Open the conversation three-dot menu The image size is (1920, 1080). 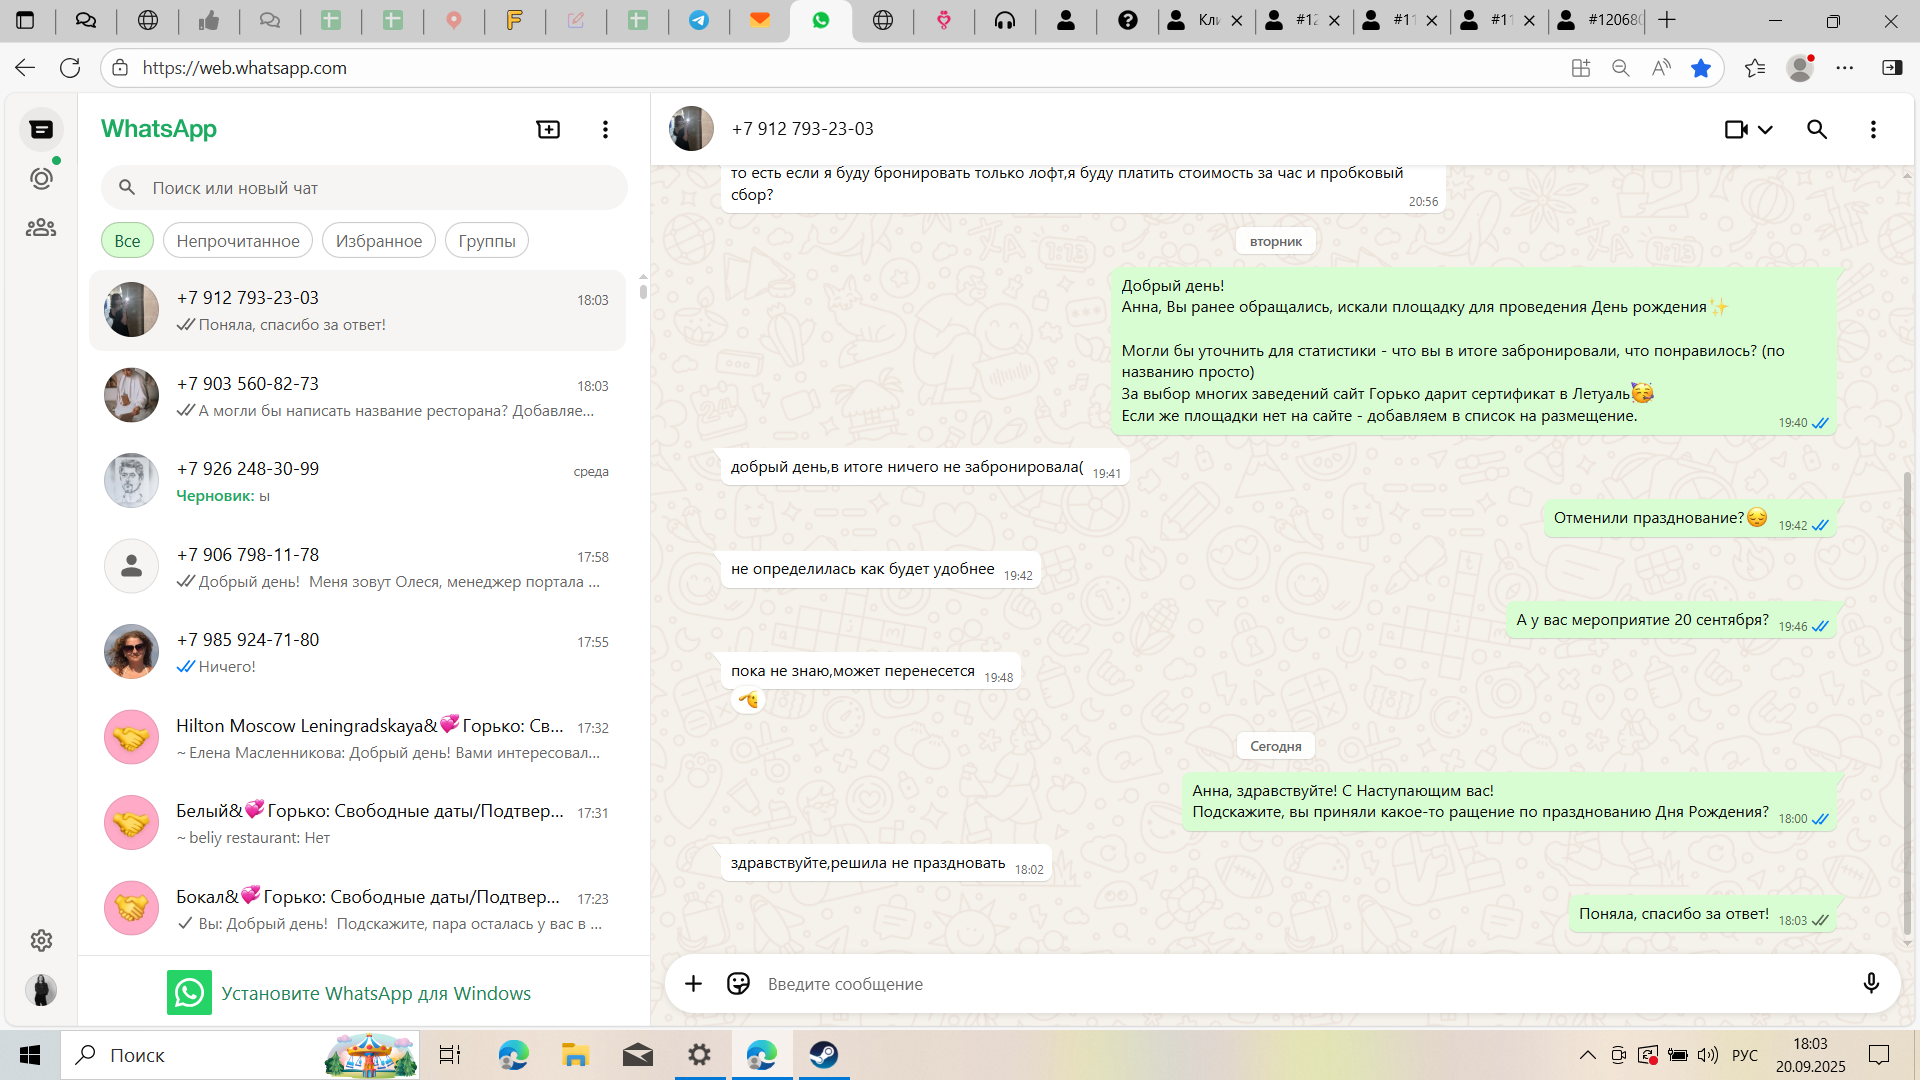coord(1873,129)
